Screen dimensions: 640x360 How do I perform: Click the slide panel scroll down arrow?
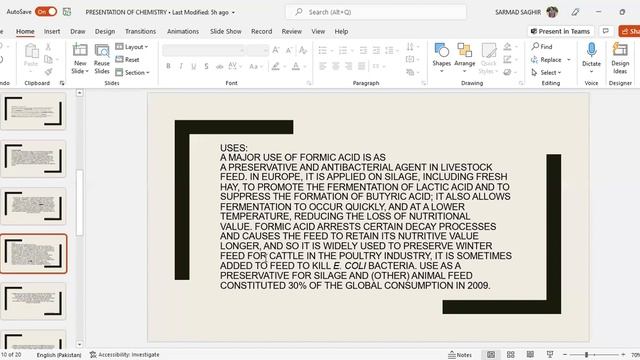[x=79, y=344]
